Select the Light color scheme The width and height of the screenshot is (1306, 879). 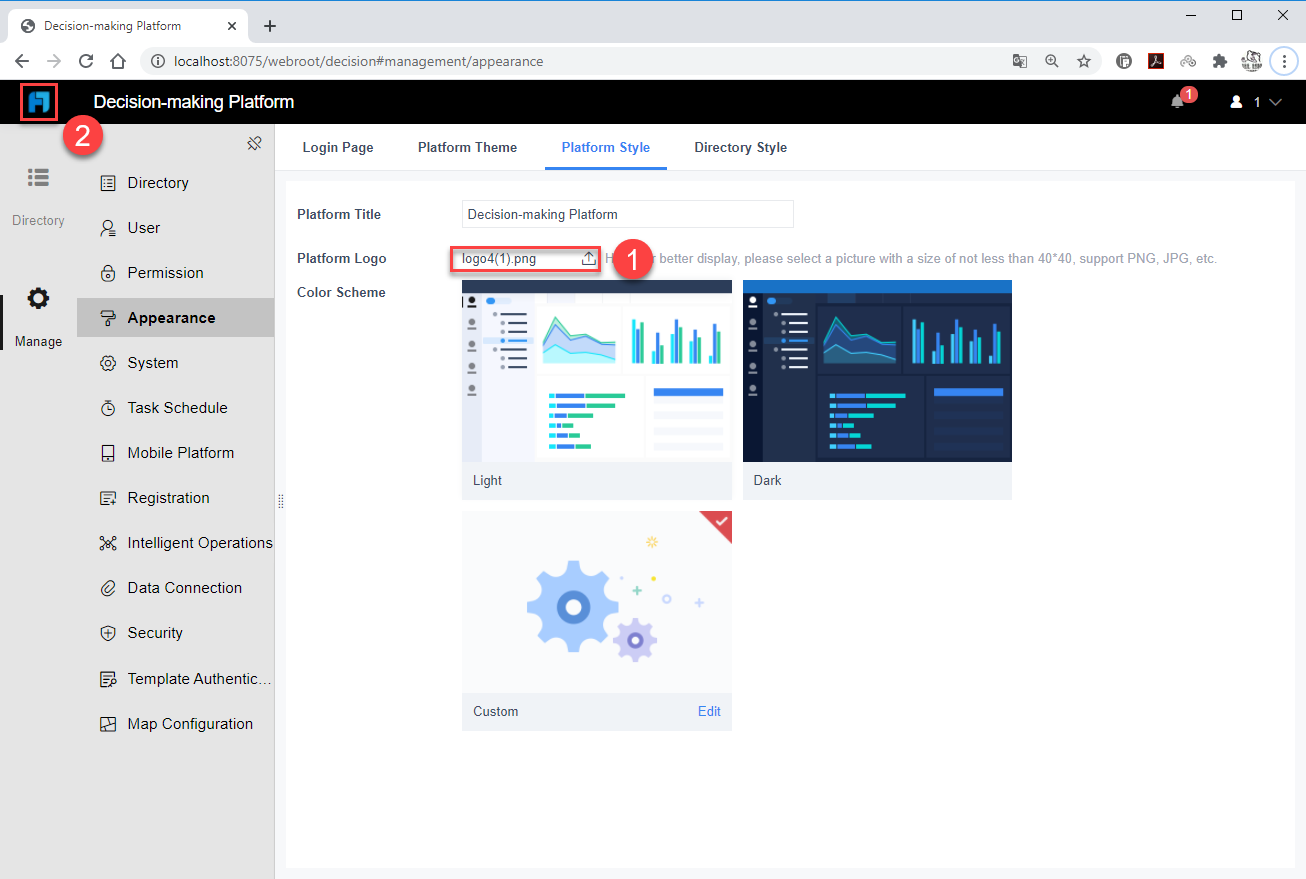click(596, 371)
